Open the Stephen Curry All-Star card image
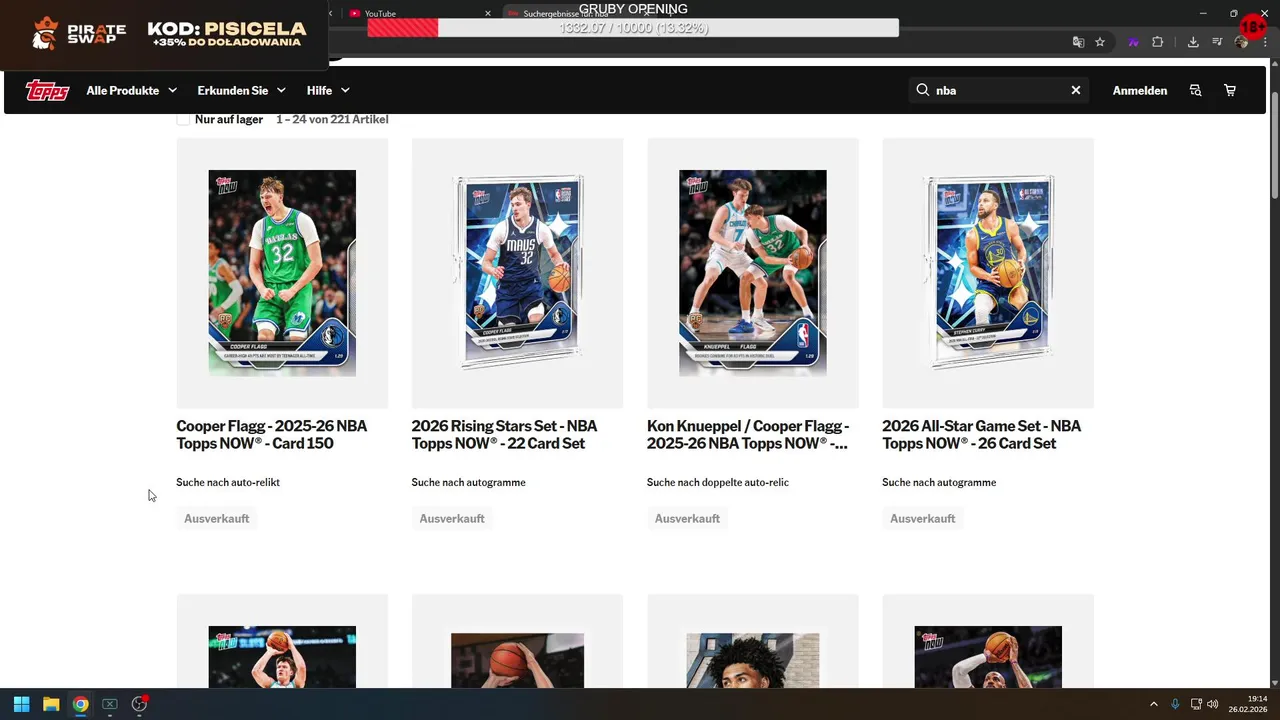The image size is (1280, 720). pyautogui.click(x=988, y=273)
